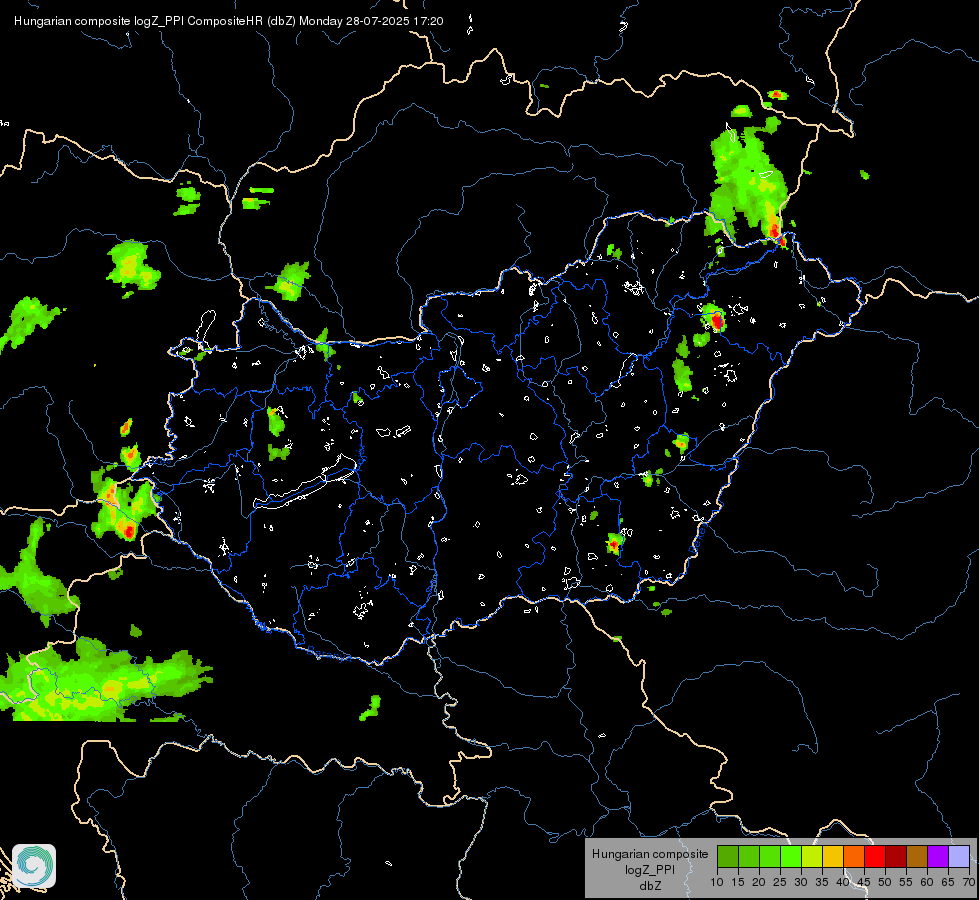Image resolution: width=979 pixels, height=900 pixels.
Task: Pick the 10–15 dBZ dark green legend swatch
Action: point(728,856)
